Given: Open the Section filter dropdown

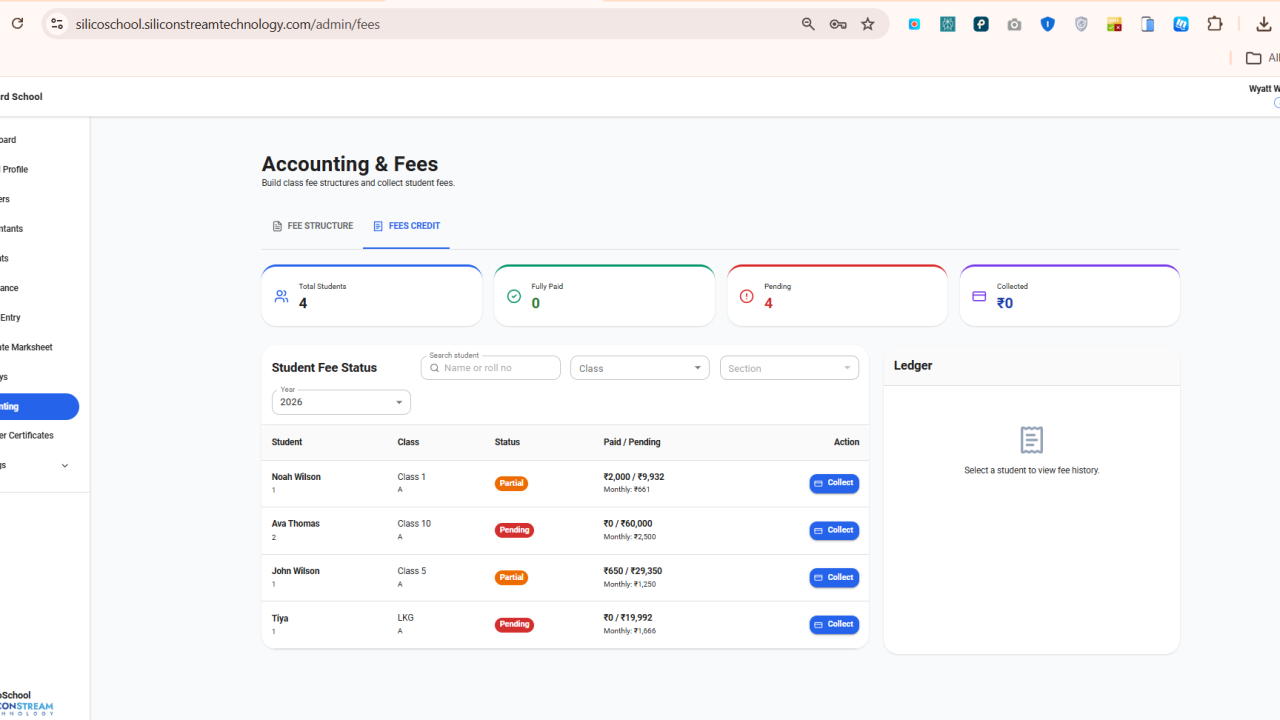Looking at the screenshot, I should click(x=789, y=368).
